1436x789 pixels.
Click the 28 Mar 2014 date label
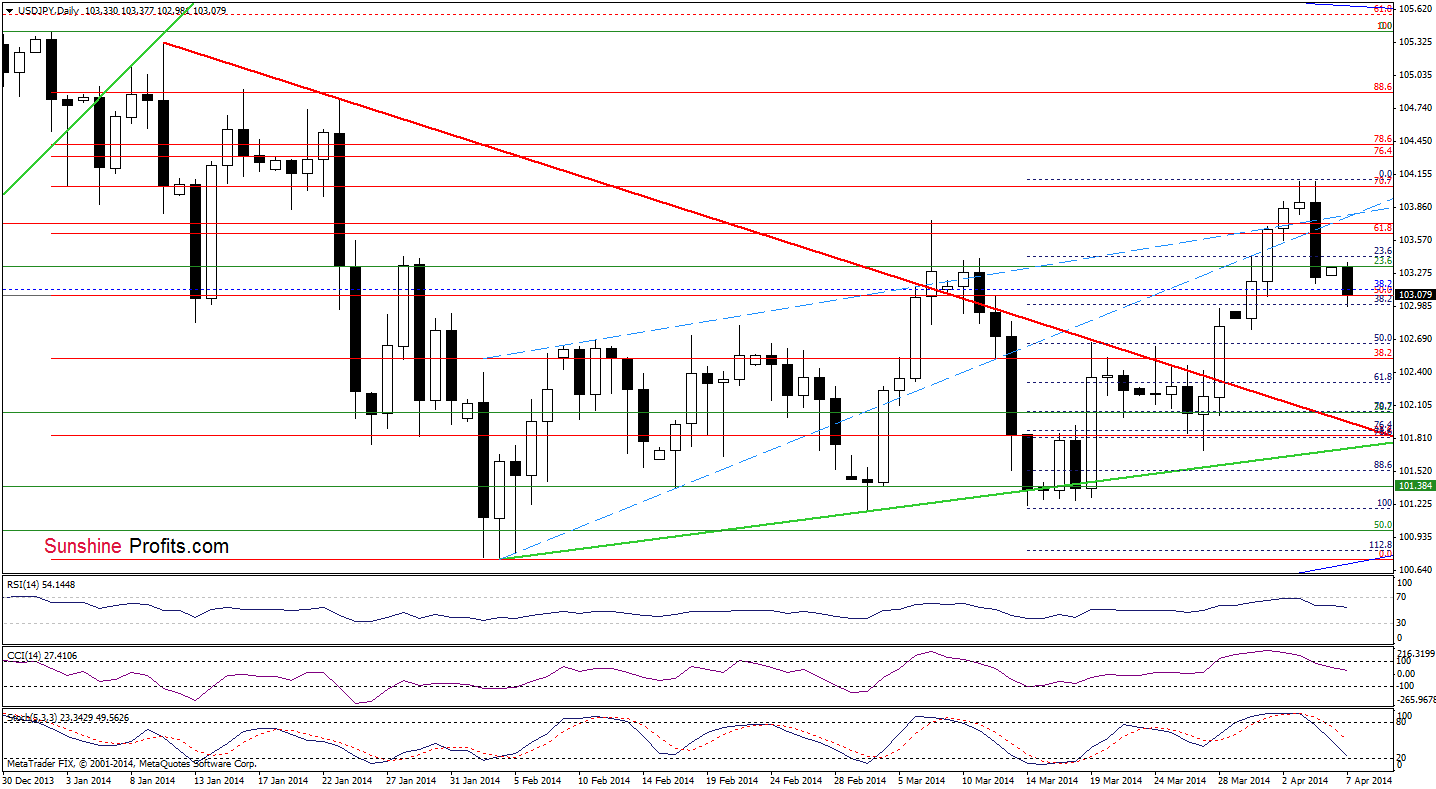pos(1246,780)
